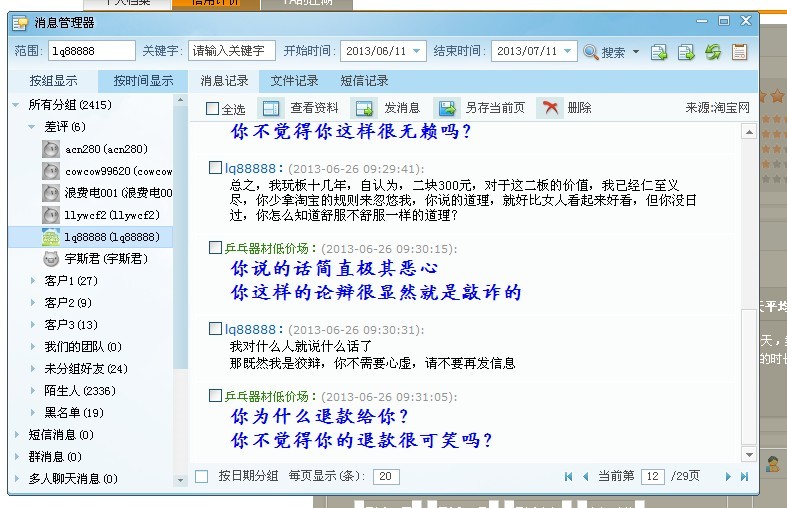This screenshot has height=508, width=787.
Task: Go to next page of messages
Action: [728, 476]
